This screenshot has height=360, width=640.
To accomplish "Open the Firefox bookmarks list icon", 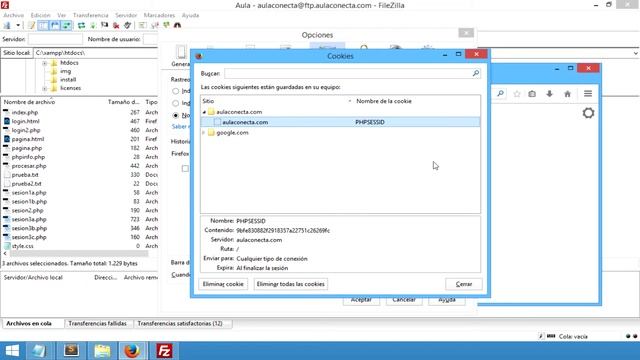I will coord(532,94).
